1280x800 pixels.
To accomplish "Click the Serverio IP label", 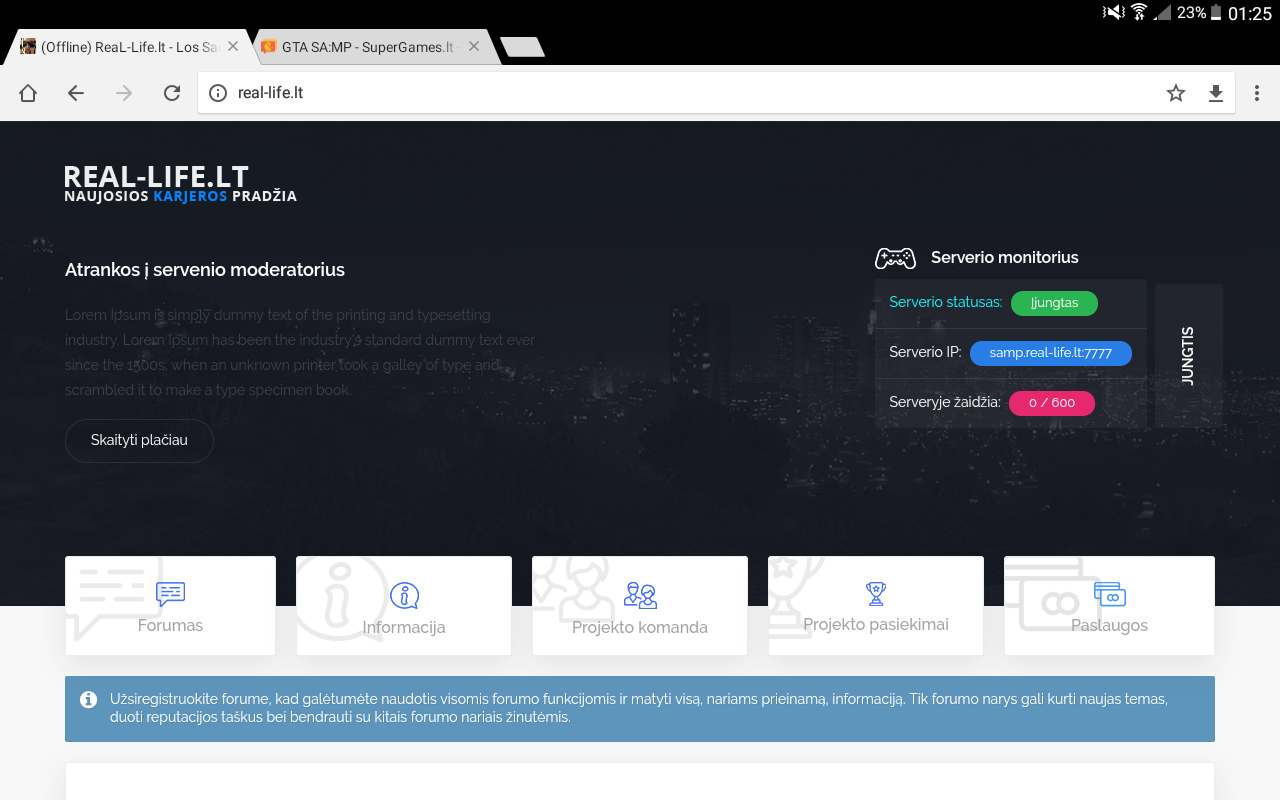I will (925, 352).
